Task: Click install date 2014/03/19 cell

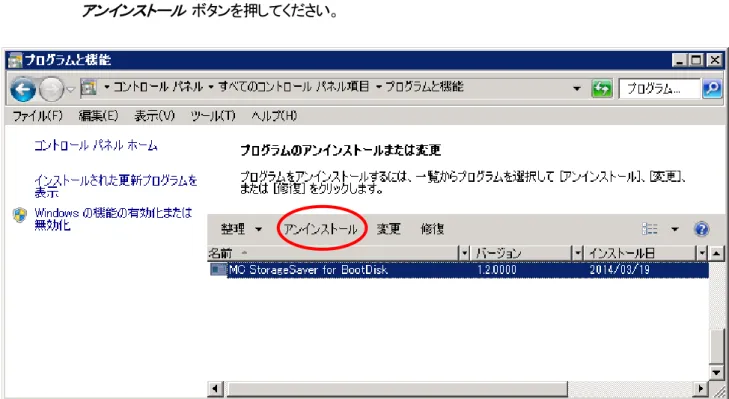Action: [x=619, y=270]
